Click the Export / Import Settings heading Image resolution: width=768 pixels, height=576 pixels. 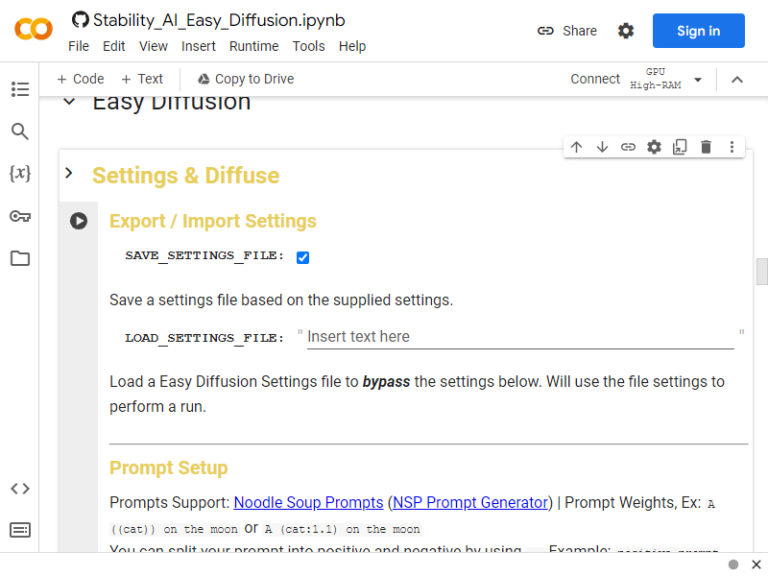pyautogui.click(x=213, y=221)
